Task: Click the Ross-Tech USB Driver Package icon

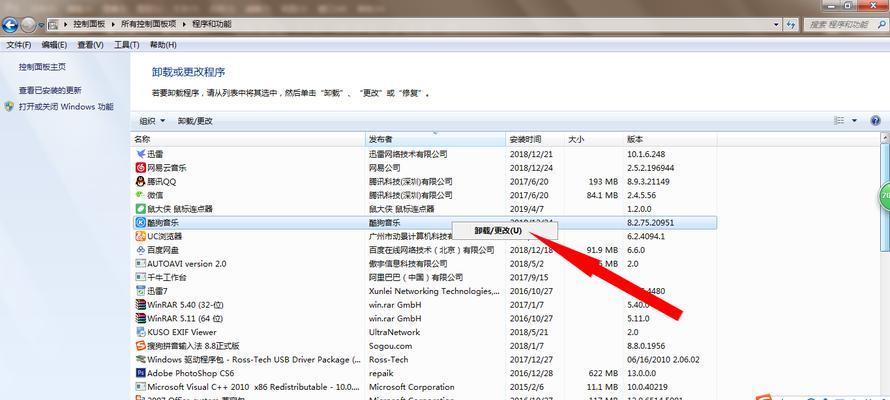Action: (141, 359)
